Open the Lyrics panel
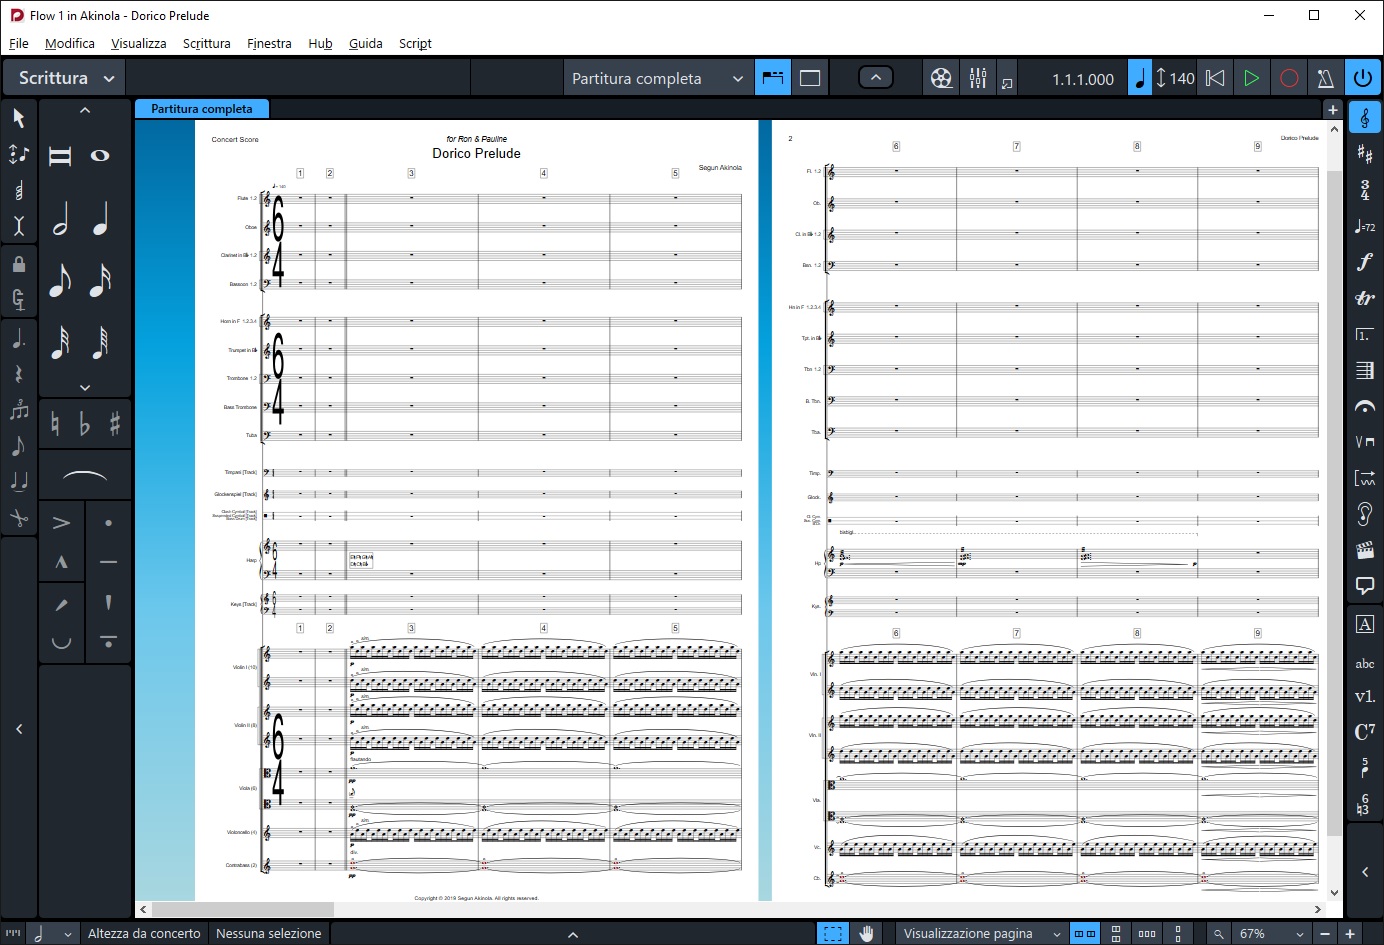Image resolution: width=1384 pixels, height=945 pixels. [x=1365, y=696]
